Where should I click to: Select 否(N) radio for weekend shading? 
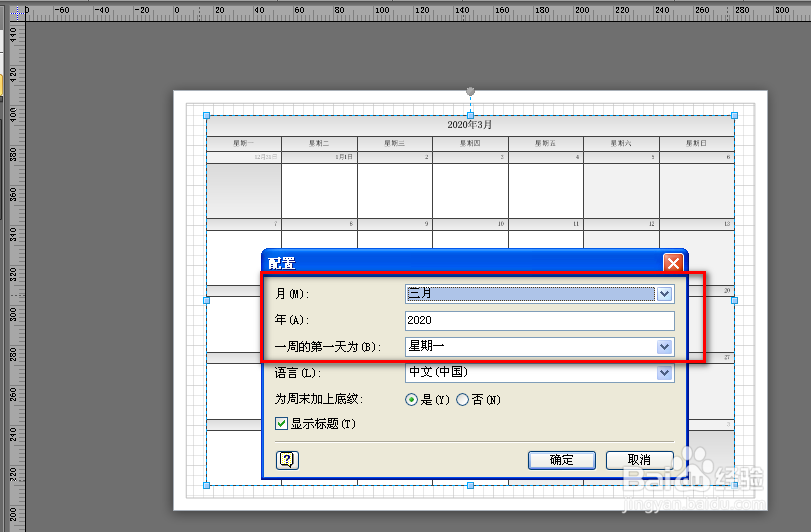(462, 400)
